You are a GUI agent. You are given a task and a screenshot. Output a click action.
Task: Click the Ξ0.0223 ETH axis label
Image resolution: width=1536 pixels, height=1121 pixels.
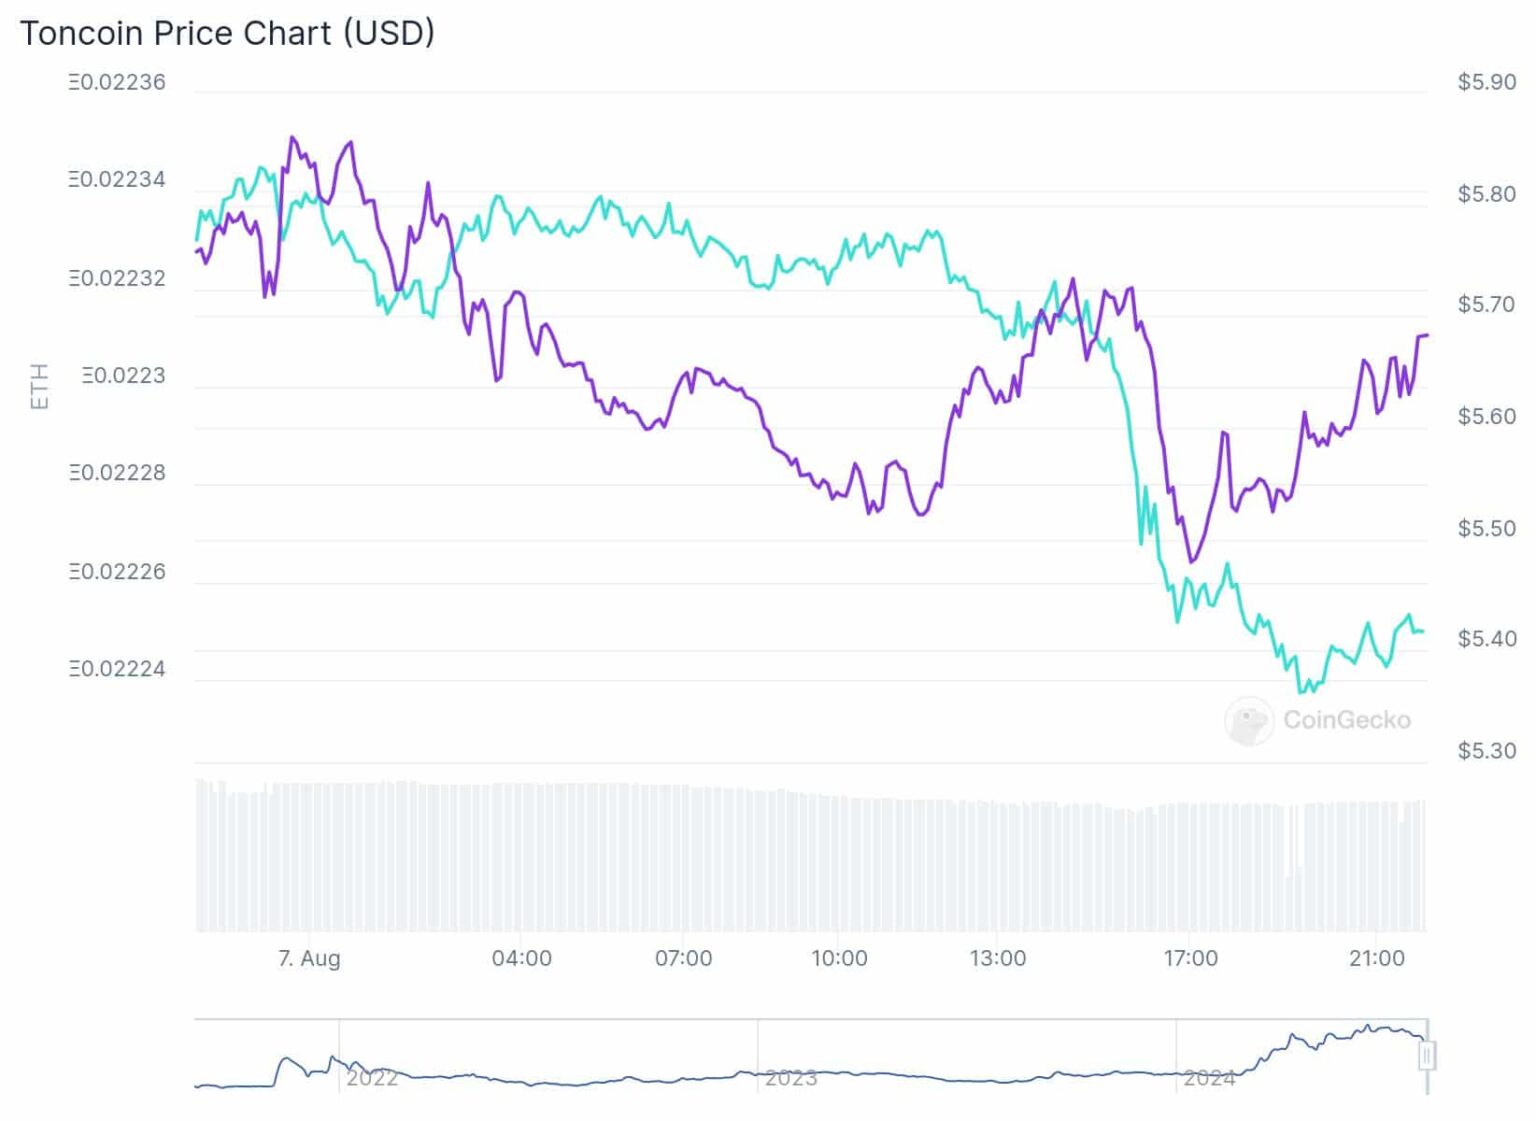click(124, 375)
